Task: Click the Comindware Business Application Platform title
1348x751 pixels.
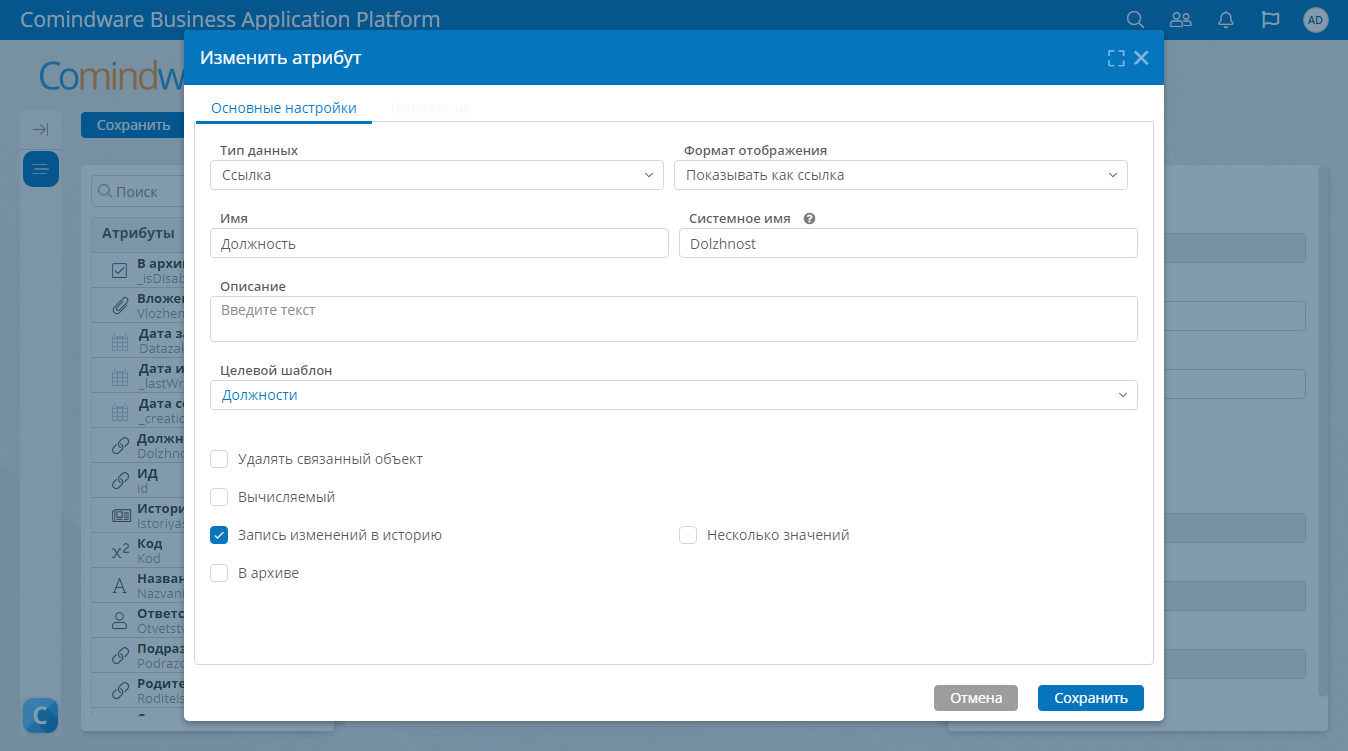Action: point(230,19)
